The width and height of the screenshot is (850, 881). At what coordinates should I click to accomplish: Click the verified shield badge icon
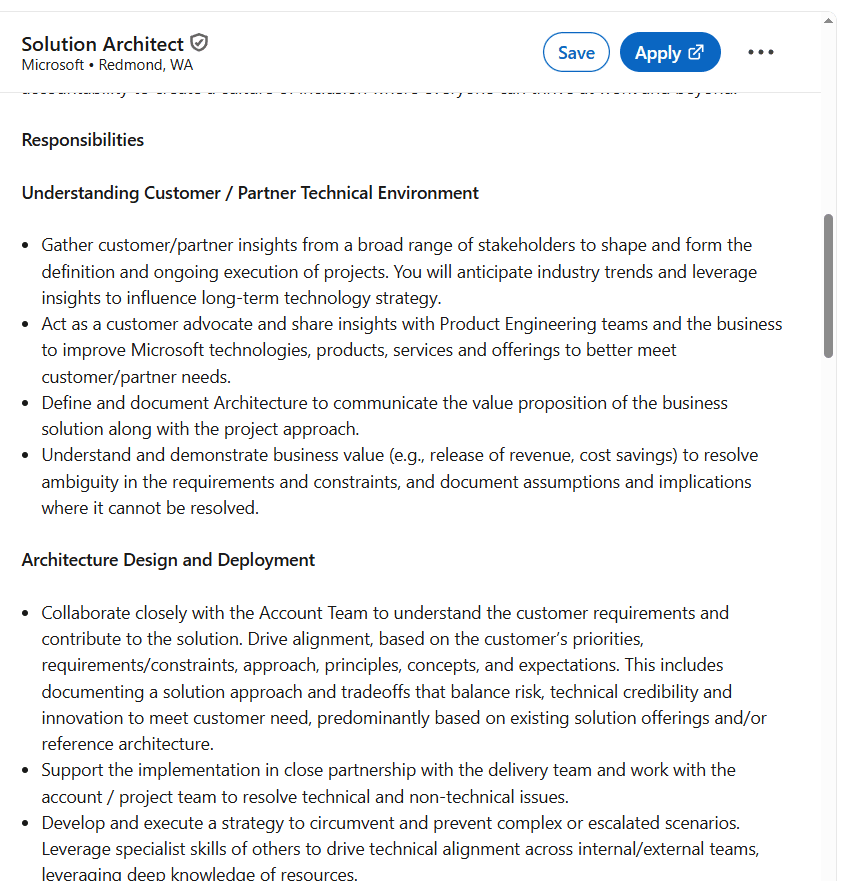tap(200, 43)
